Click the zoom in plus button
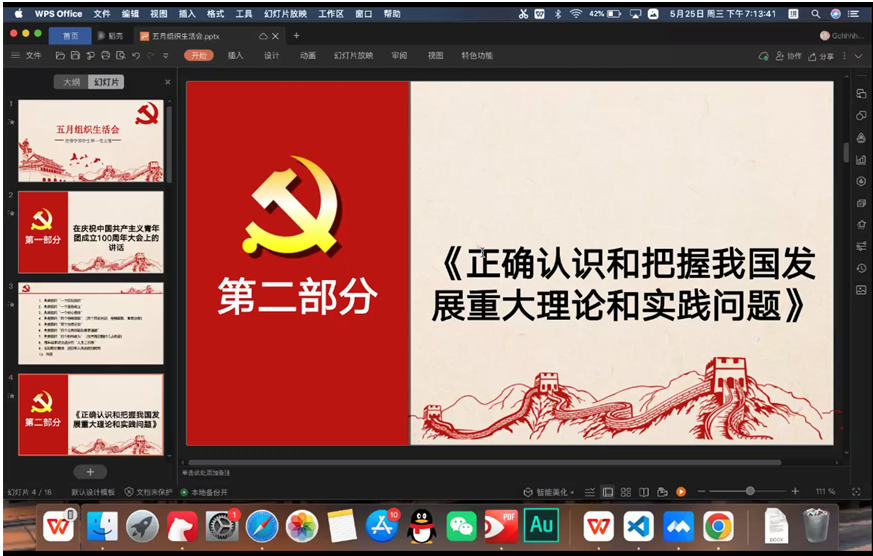This screenshot has height=556, width=873. [x=795, y=491]
